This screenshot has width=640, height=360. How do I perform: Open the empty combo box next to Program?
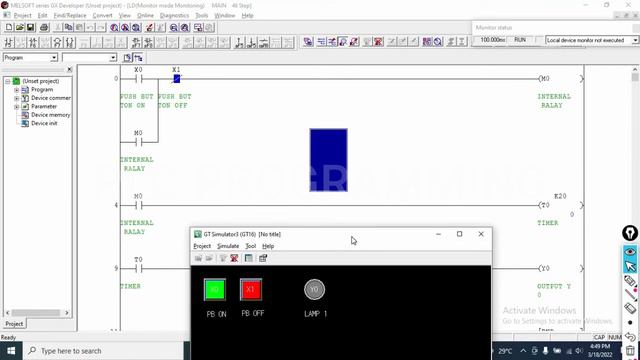tap(89, 58)
